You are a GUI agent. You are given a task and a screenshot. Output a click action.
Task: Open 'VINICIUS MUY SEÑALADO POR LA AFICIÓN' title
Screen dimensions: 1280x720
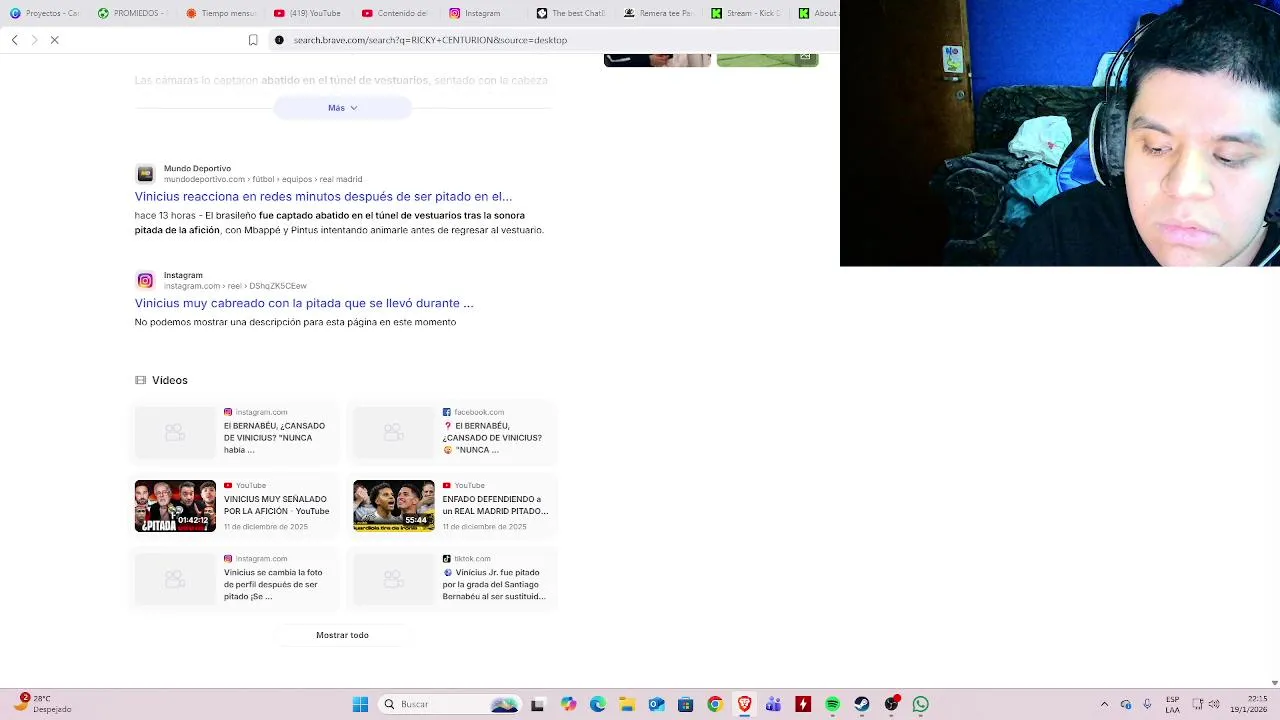(x=276, y=505)
